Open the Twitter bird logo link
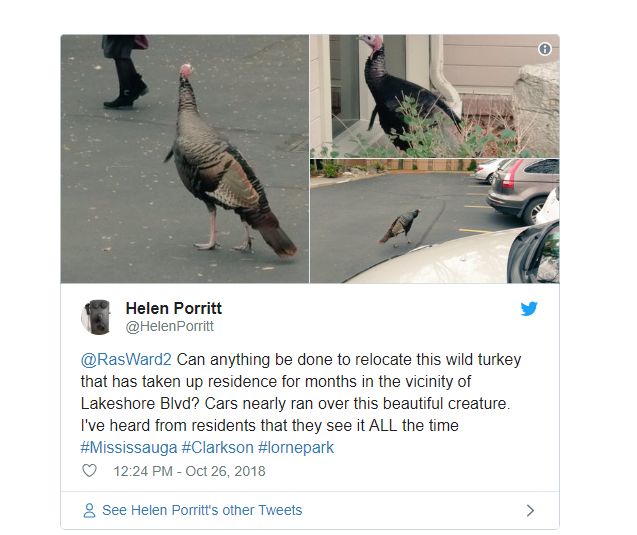Screen dimensions: 637x535 pos(529,309)
